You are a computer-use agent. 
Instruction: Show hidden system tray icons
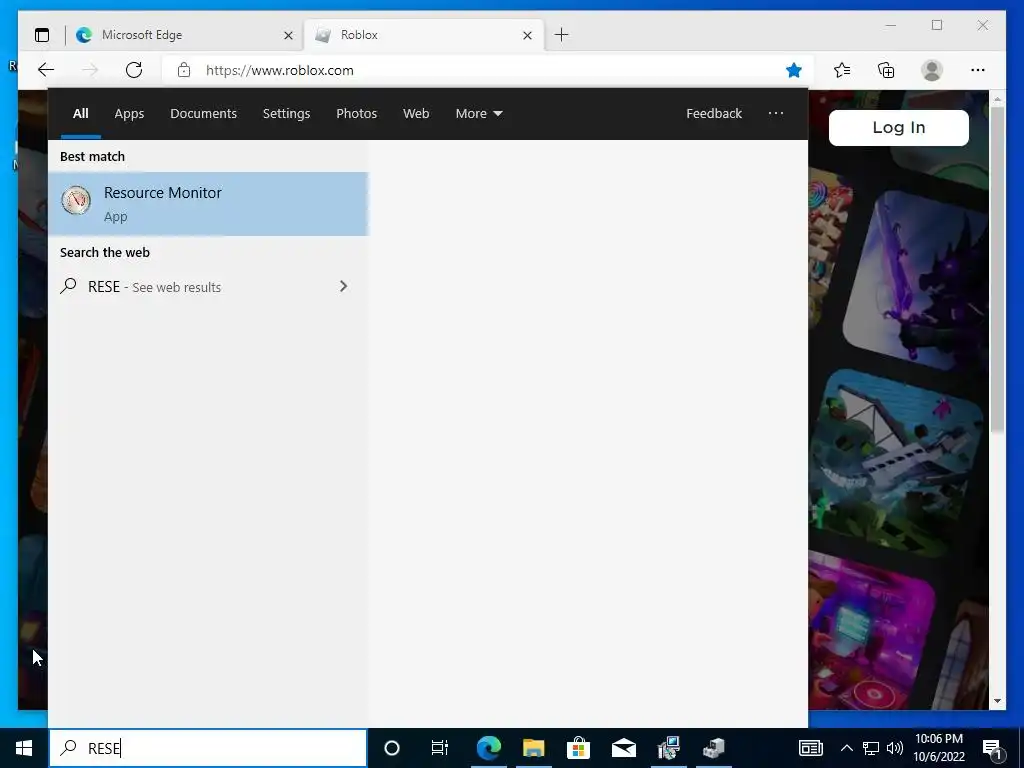[x=846, y=748]
